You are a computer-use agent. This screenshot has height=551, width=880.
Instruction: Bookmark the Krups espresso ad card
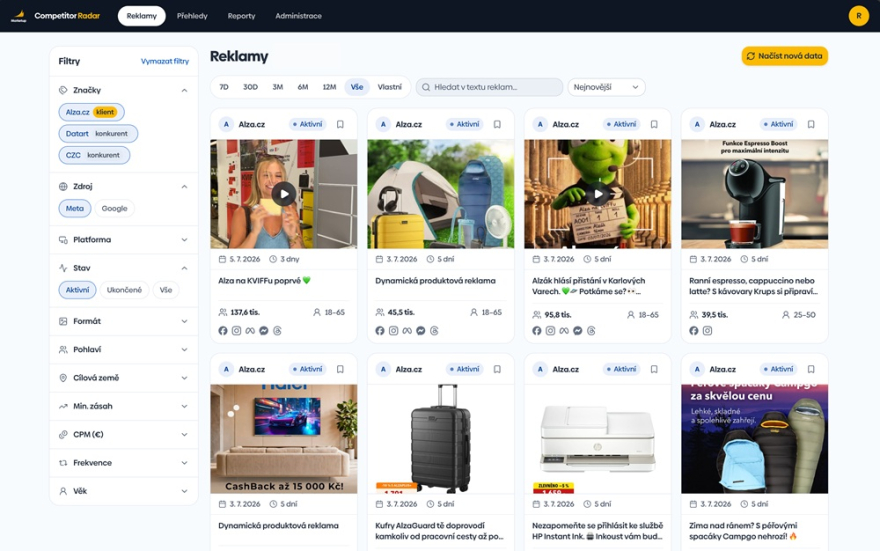pyautogui.click(x=811, y=124)
